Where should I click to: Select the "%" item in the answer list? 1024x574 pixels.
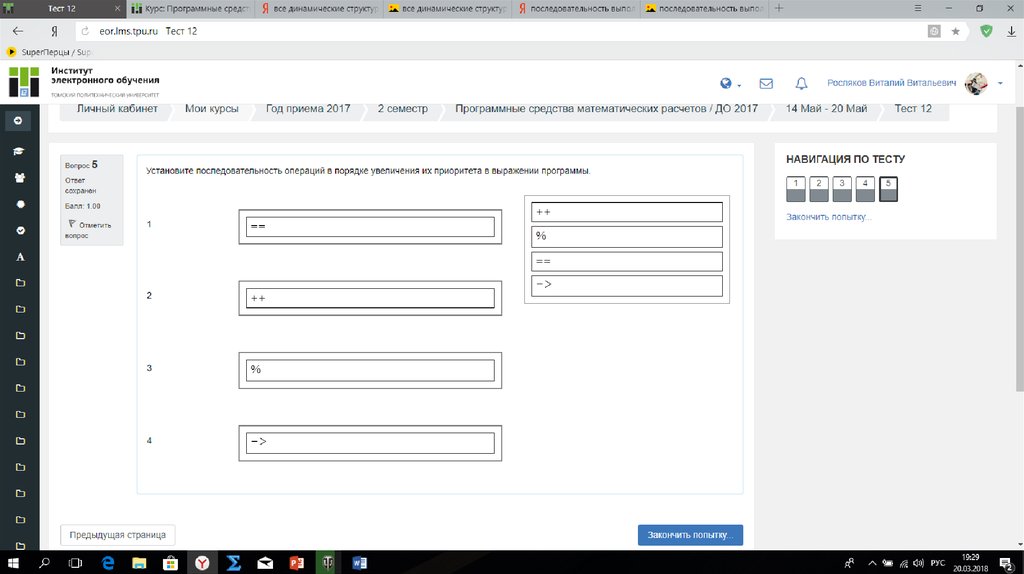[626, 237]
